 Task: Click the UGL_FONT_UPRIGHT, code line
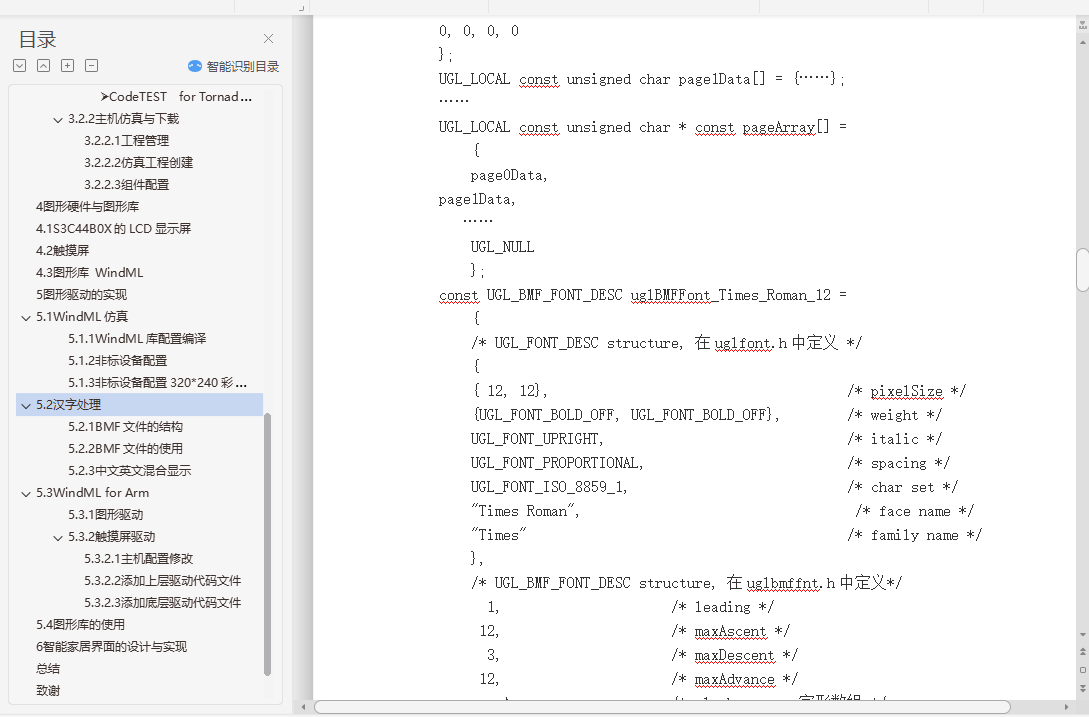pyautogui.click(x=537, y=439)
